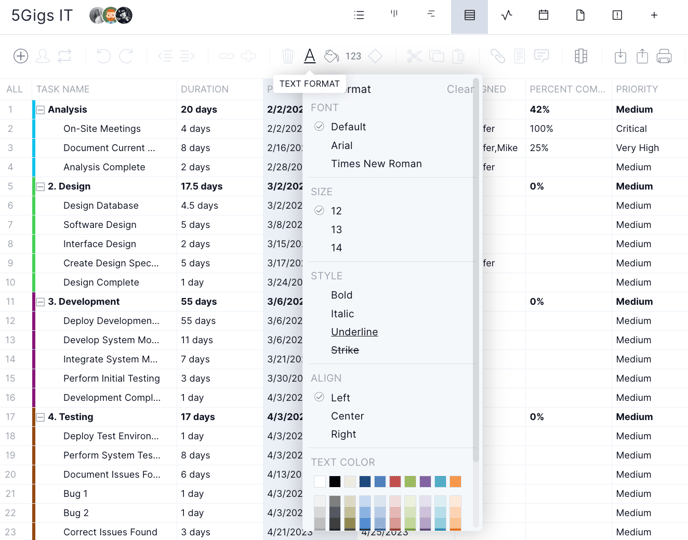This screenshot has width=688, height=540.
Task: Click the attachment paperclip icon
Action: coord(498,56)
